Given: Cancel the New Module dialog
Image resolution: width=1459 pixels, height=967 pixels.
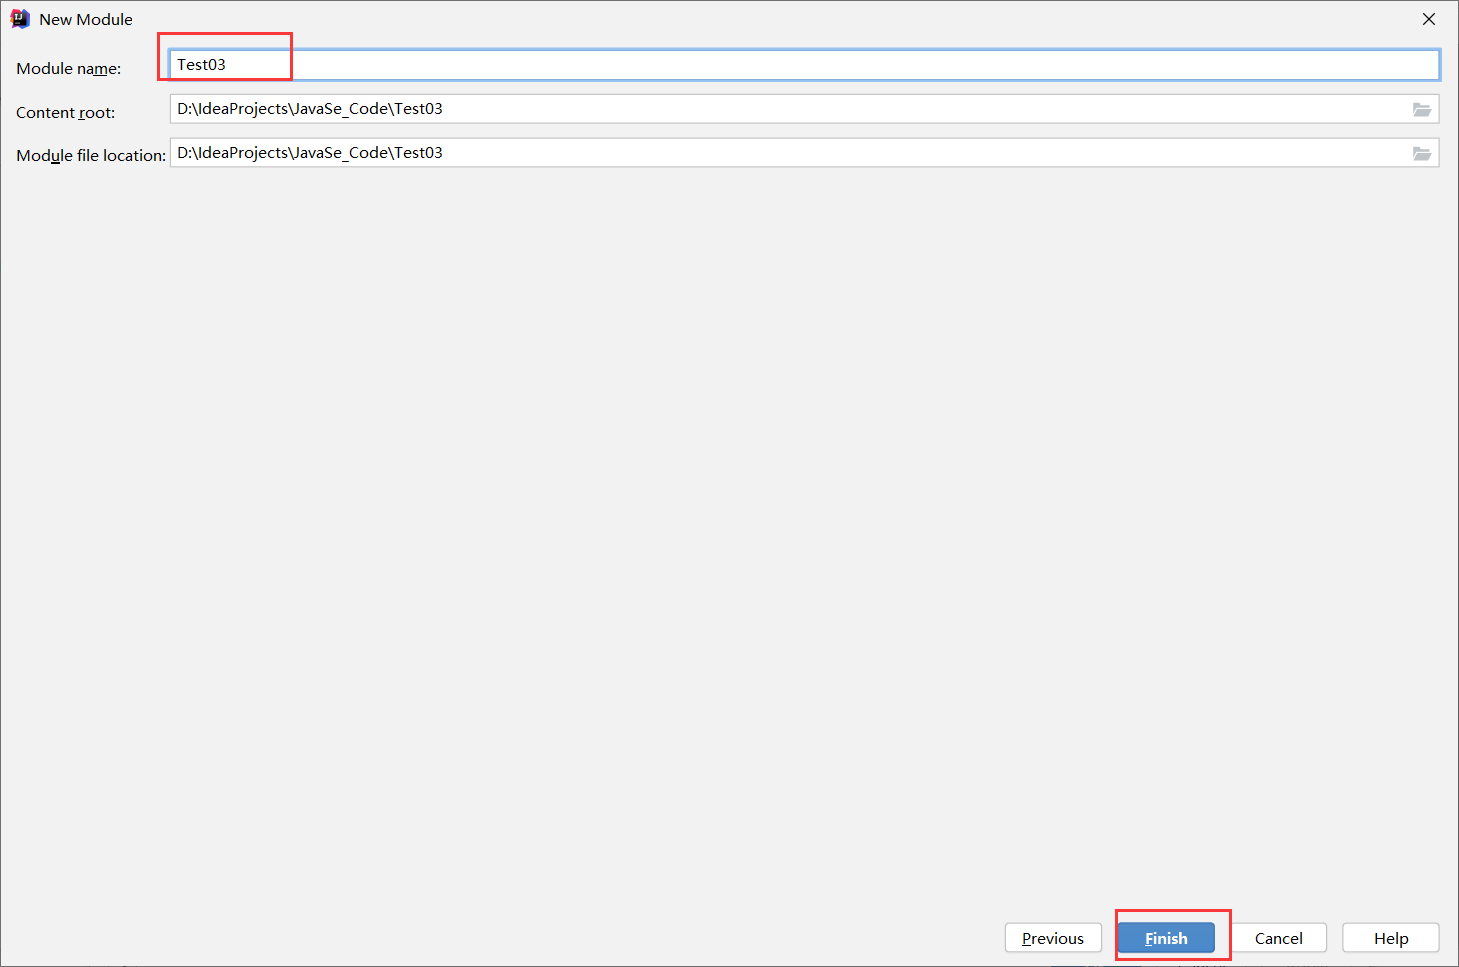Looking at the screenshot, I should pyautogui.click(x=1278, y=938).
